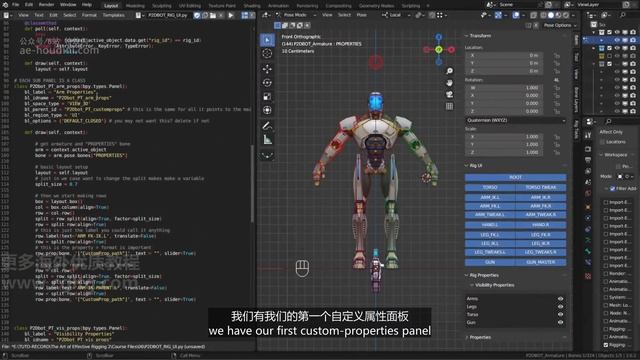Open the text editor Templates menu
The width and height of the screenshot is (640, 360).
coord(113,15)
